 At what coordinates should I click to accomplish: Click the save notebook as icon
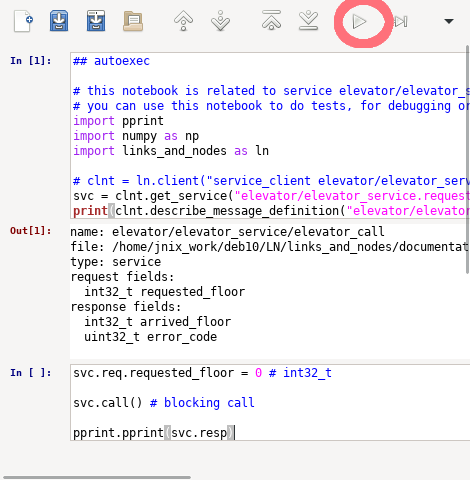point(96,21)
